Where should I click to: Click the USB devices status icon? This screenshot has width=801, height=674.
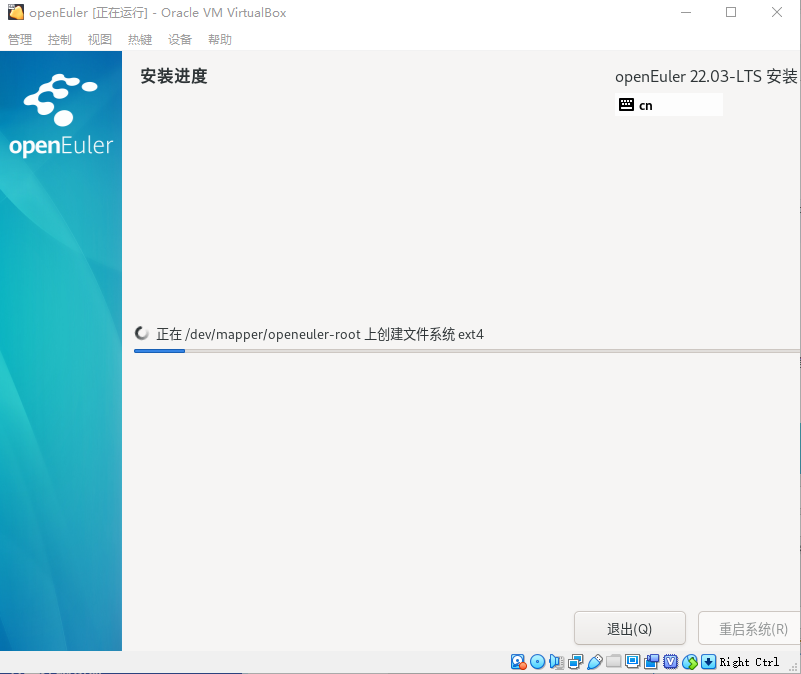pos(595,661)
